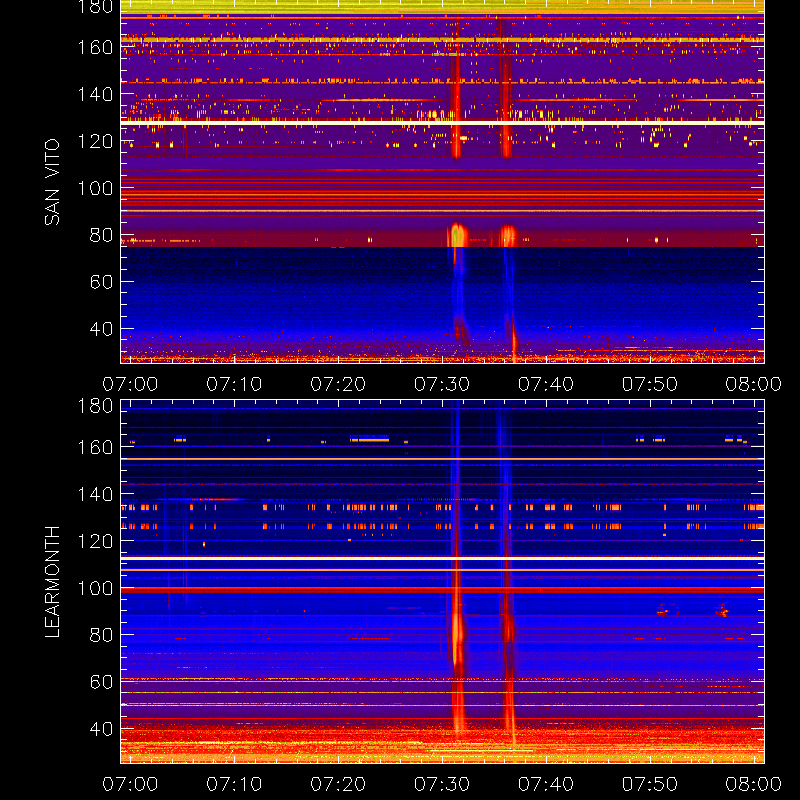
Task: Select the 80 tick label on San Vito axis
Action: pyautogui.click(x=101, y=235)
